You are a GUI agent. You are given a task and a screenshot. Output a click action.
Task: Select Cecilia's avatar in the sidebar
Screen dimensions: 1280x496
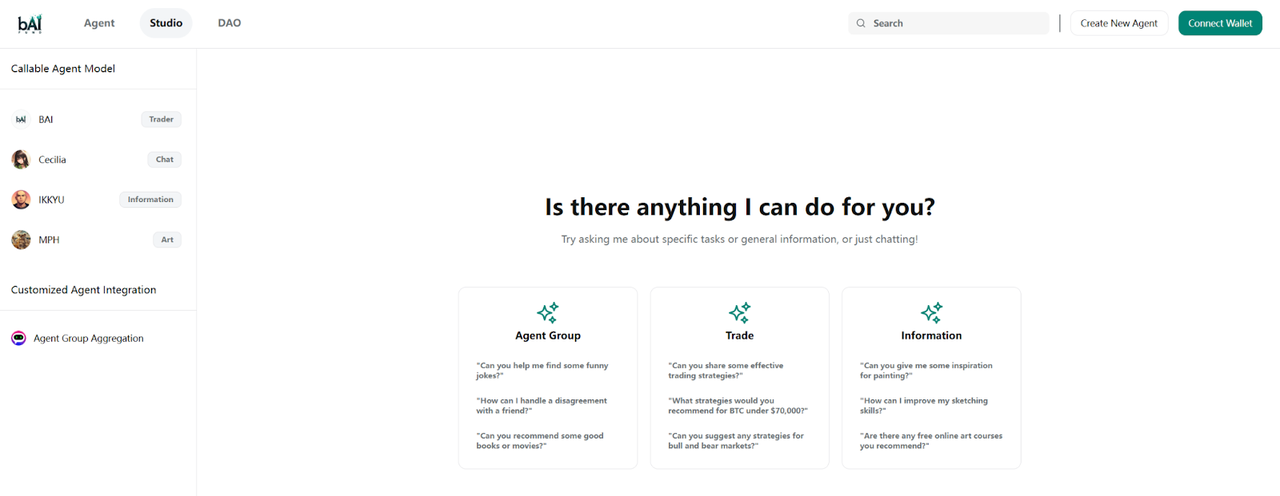click(21, 159)
